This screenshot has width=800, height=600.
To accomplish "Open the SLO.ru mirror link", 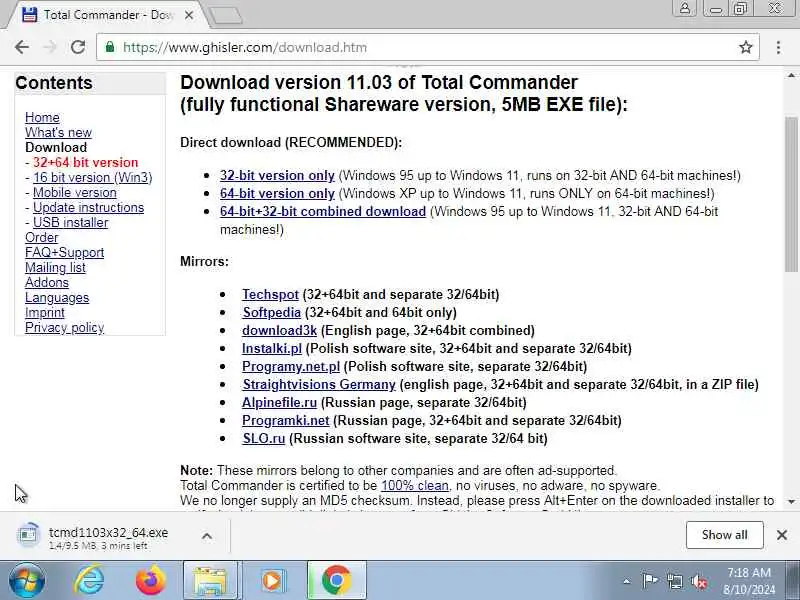I will (x=263, y=438).
